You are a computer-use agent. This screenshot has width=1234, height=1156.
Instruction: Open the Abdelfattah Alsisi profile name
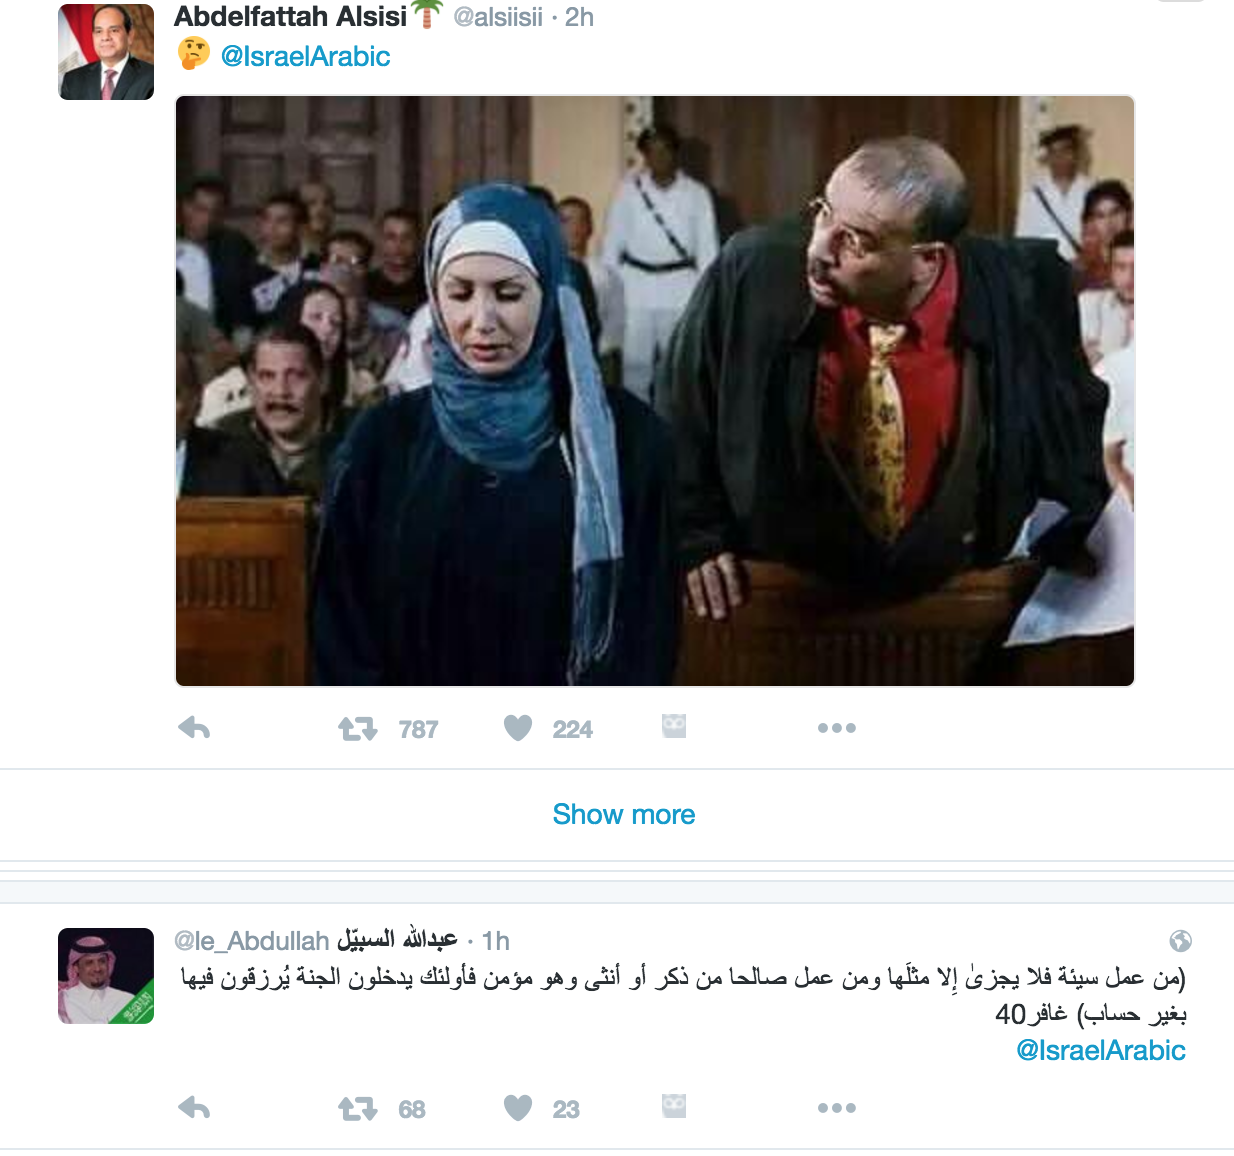(x=291, y=17)
